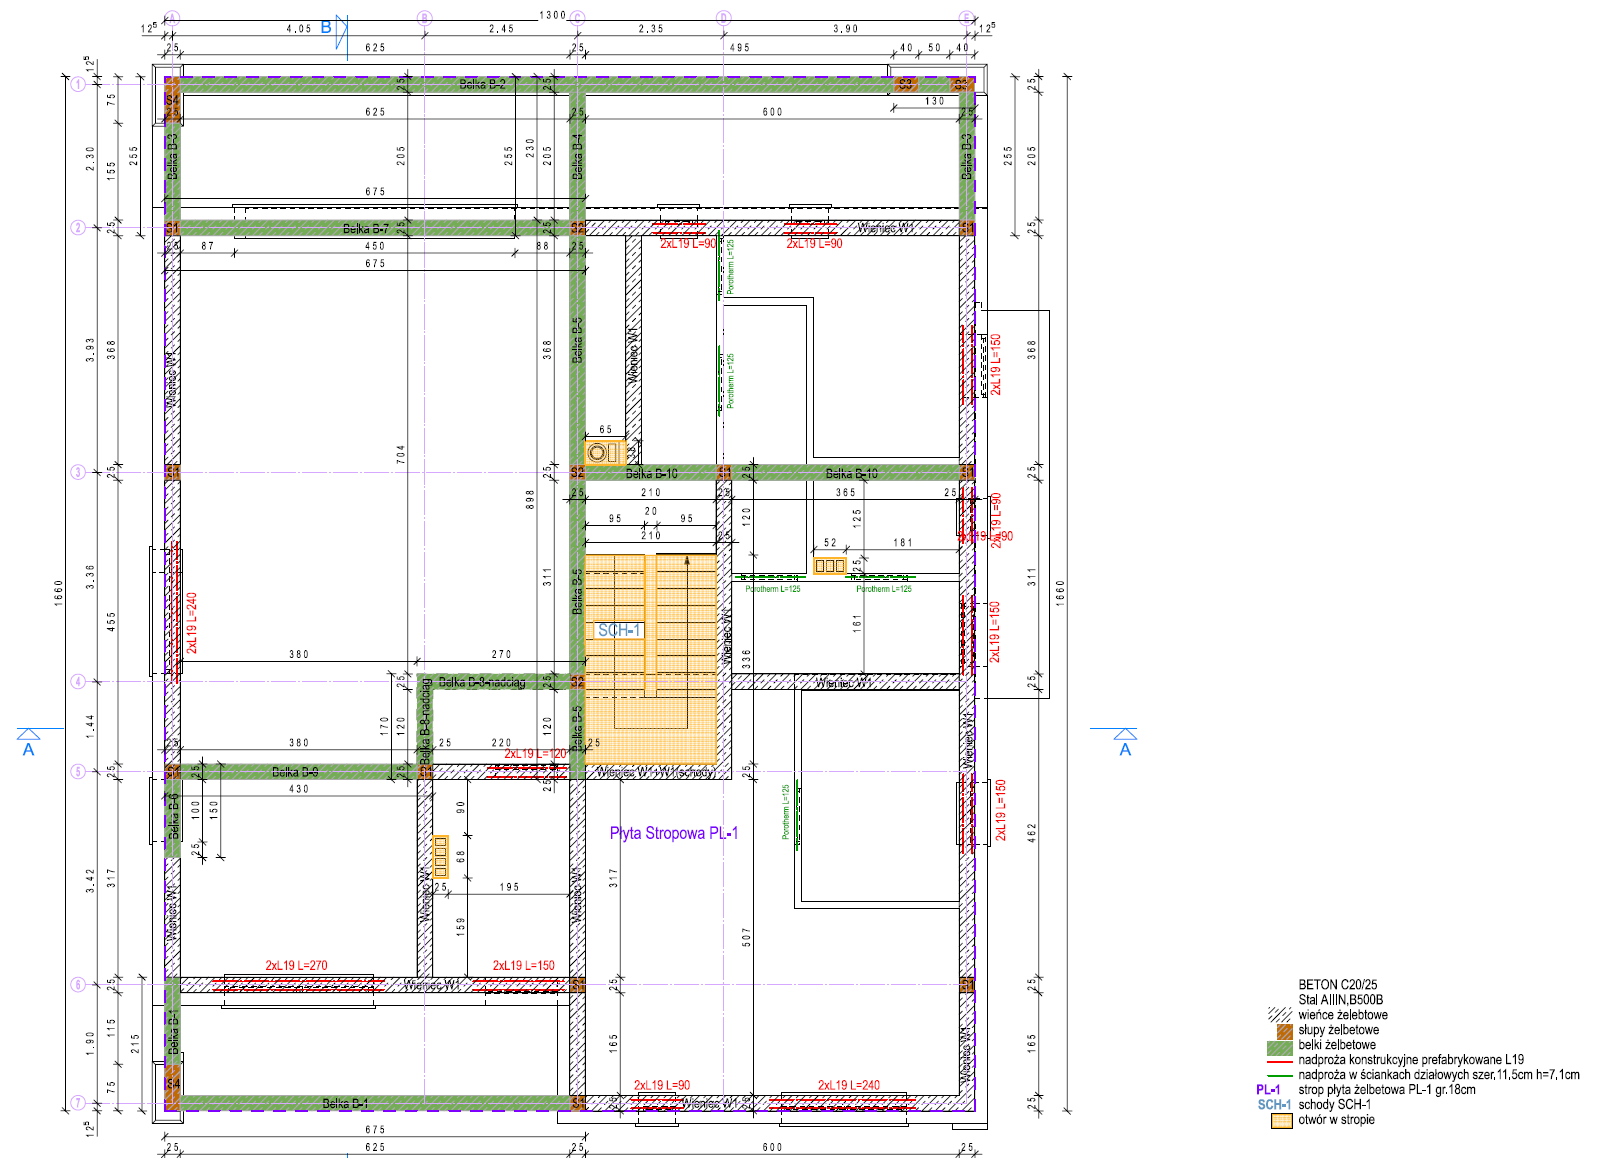Select the 2xL19 L=270 lintel label
Screen dimensions: 1600x1158
(x=296, y=965)
